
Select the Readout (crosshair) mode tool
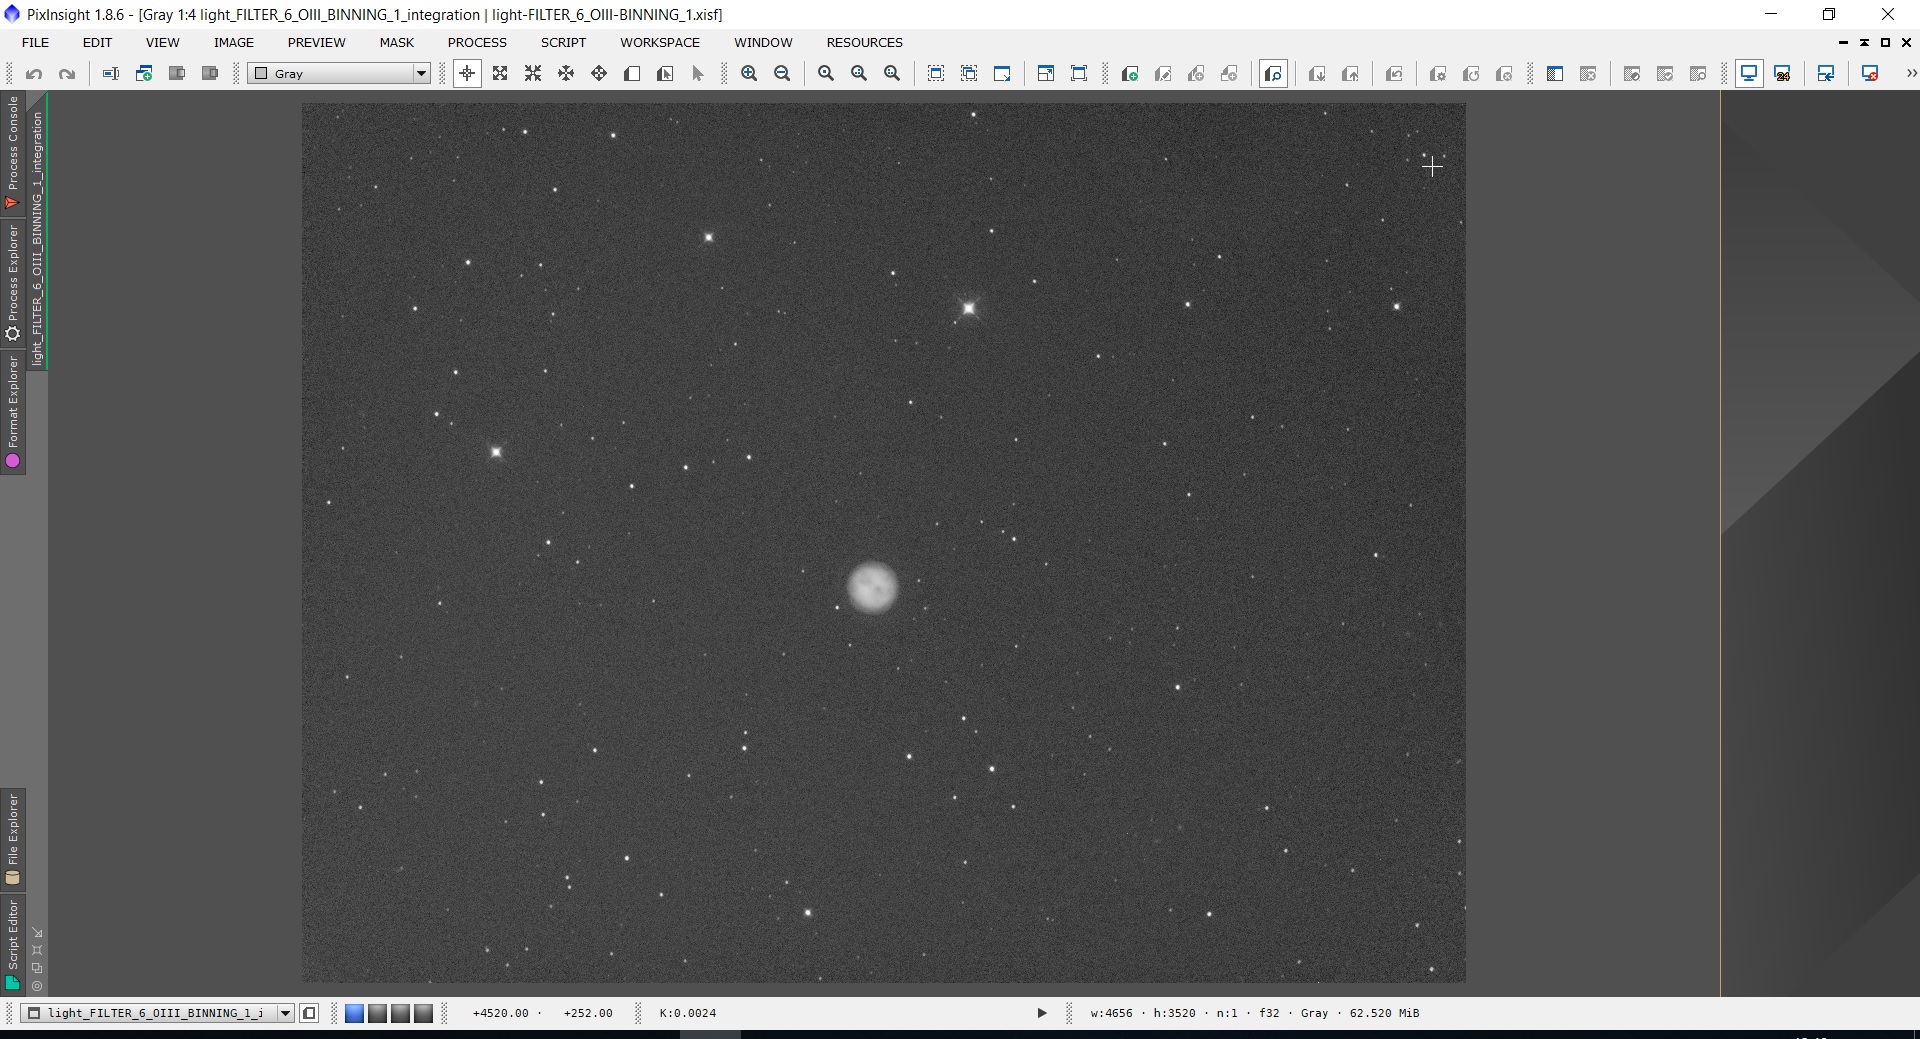pyautogui.click(x=467, y=74)
